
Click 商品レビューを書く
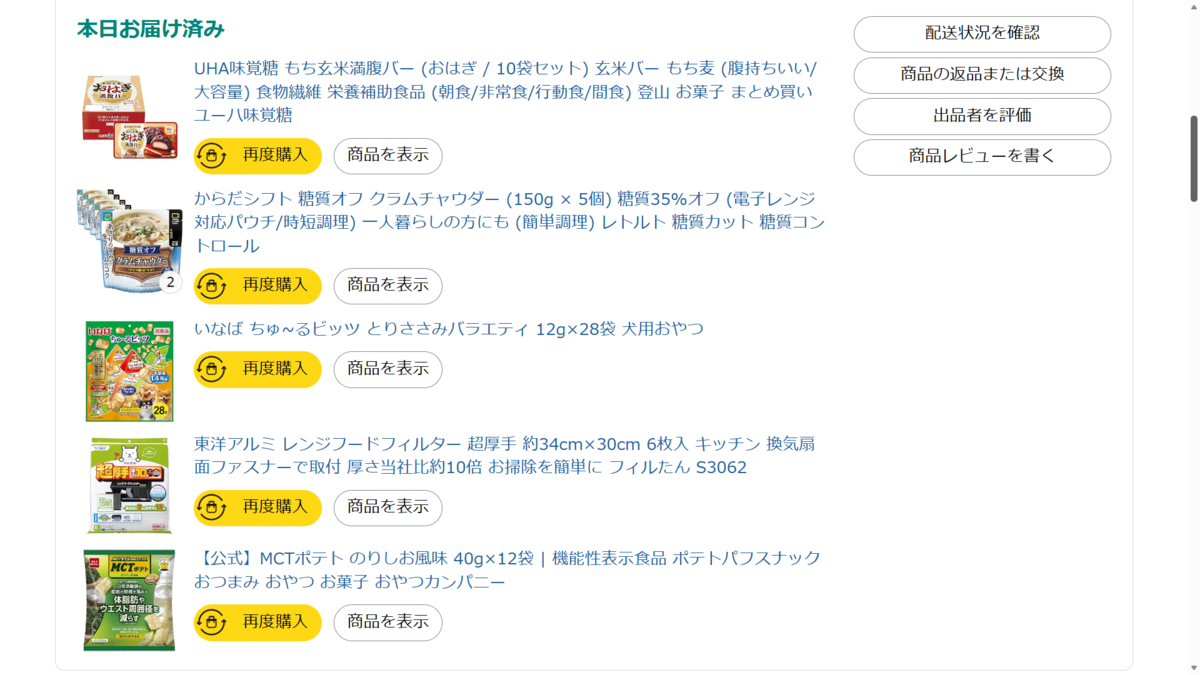tap(982, 157)
